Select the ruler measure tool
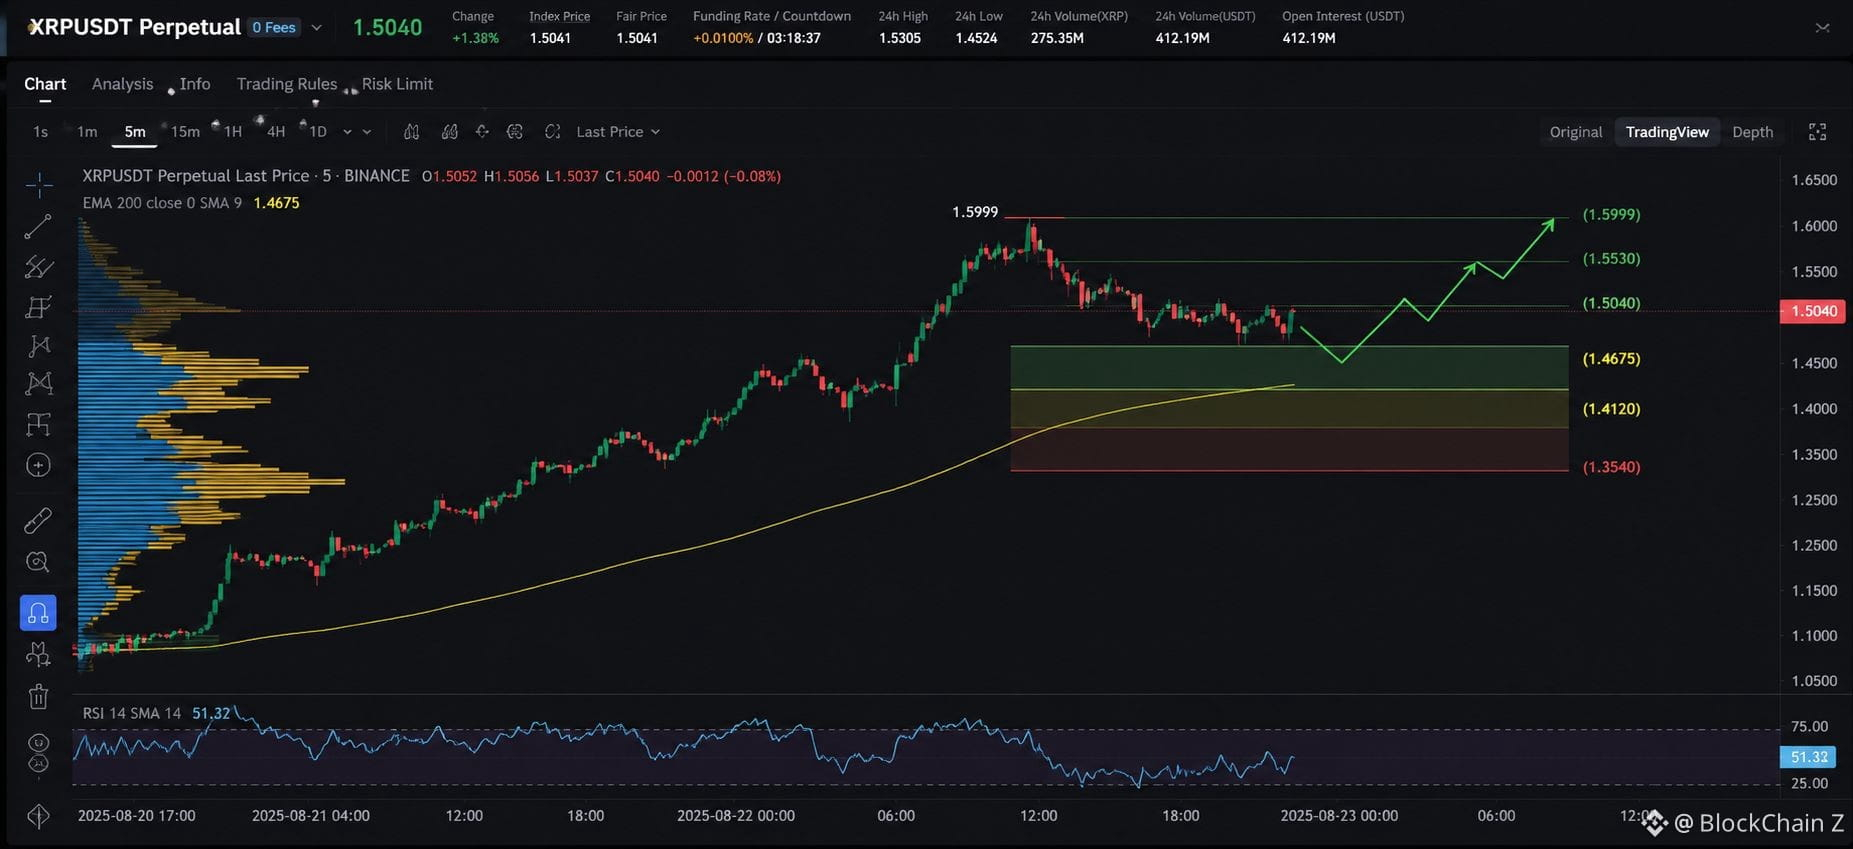Image resolution: width=1853 pixels, height=849 pixels. pyautogui.click(x=38, y=520)
